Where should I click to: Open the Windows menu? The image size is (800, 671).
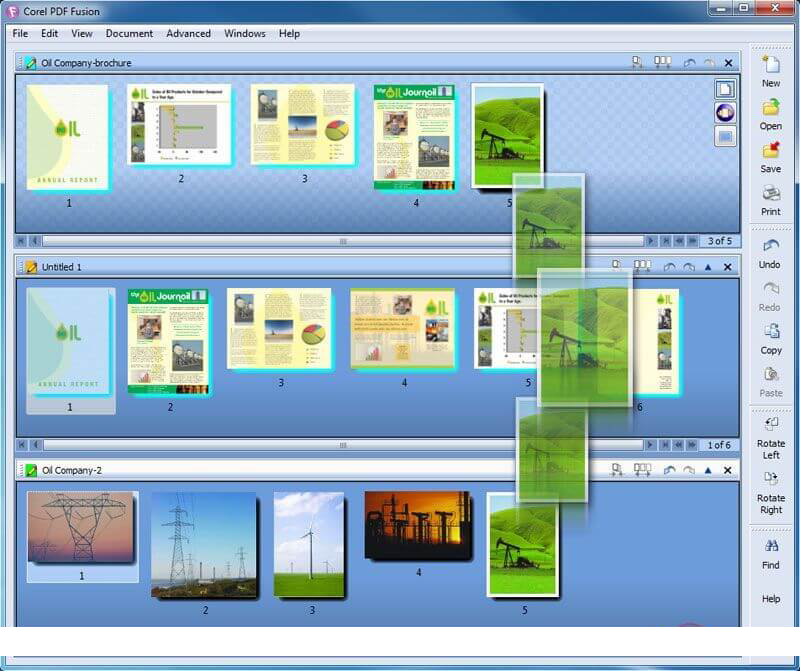pyautogui.click(x=244, y=33)
